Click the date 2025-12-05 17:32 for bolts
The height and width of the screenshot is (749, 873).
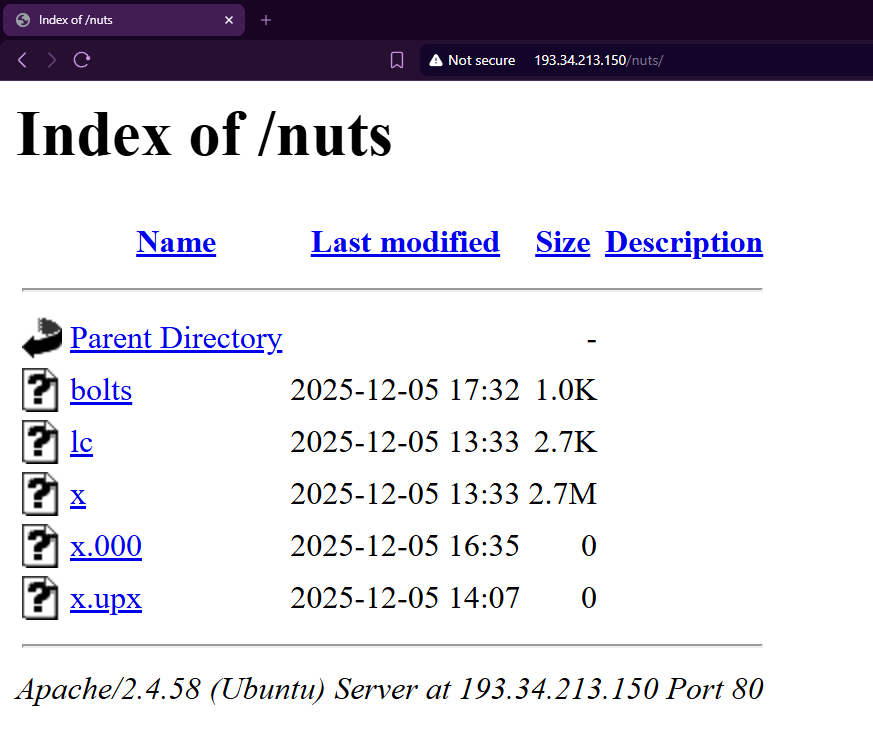click(x=405, y=390)
